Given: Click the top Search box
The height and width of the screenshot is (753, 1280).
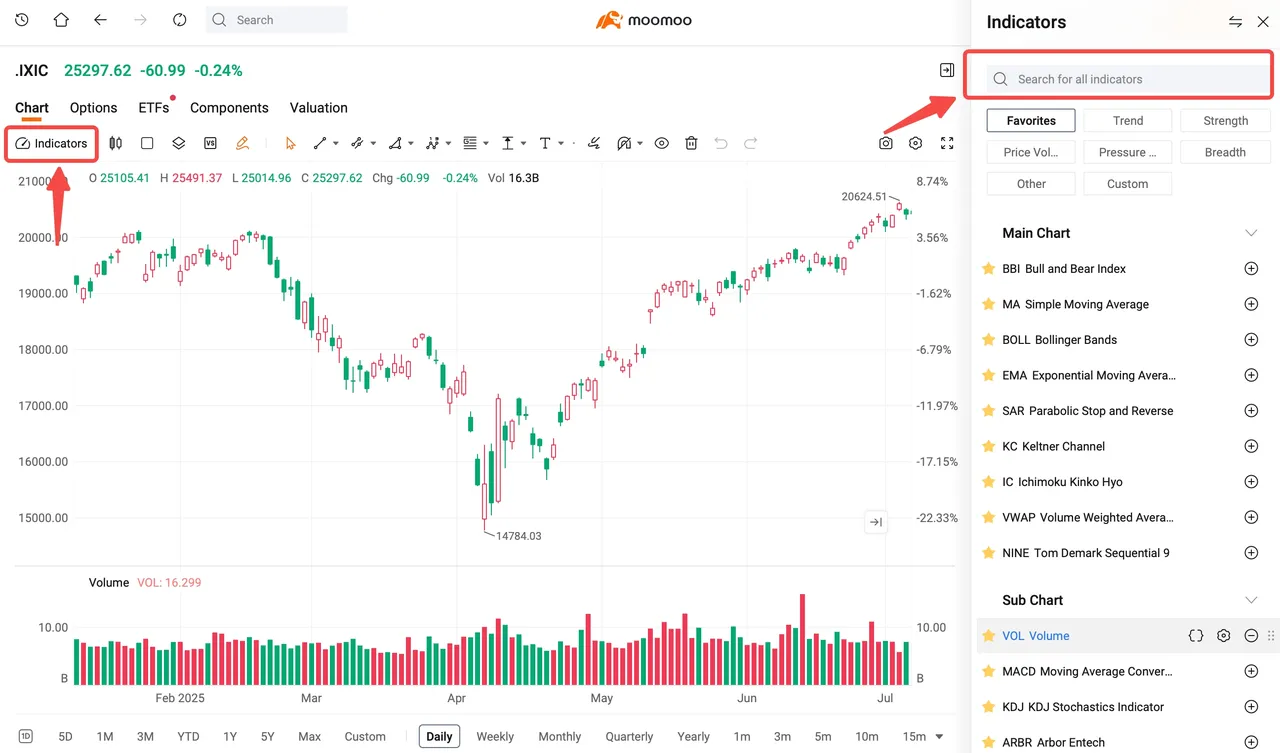Looking at the screenshot, I should click(x=277, y=20).
